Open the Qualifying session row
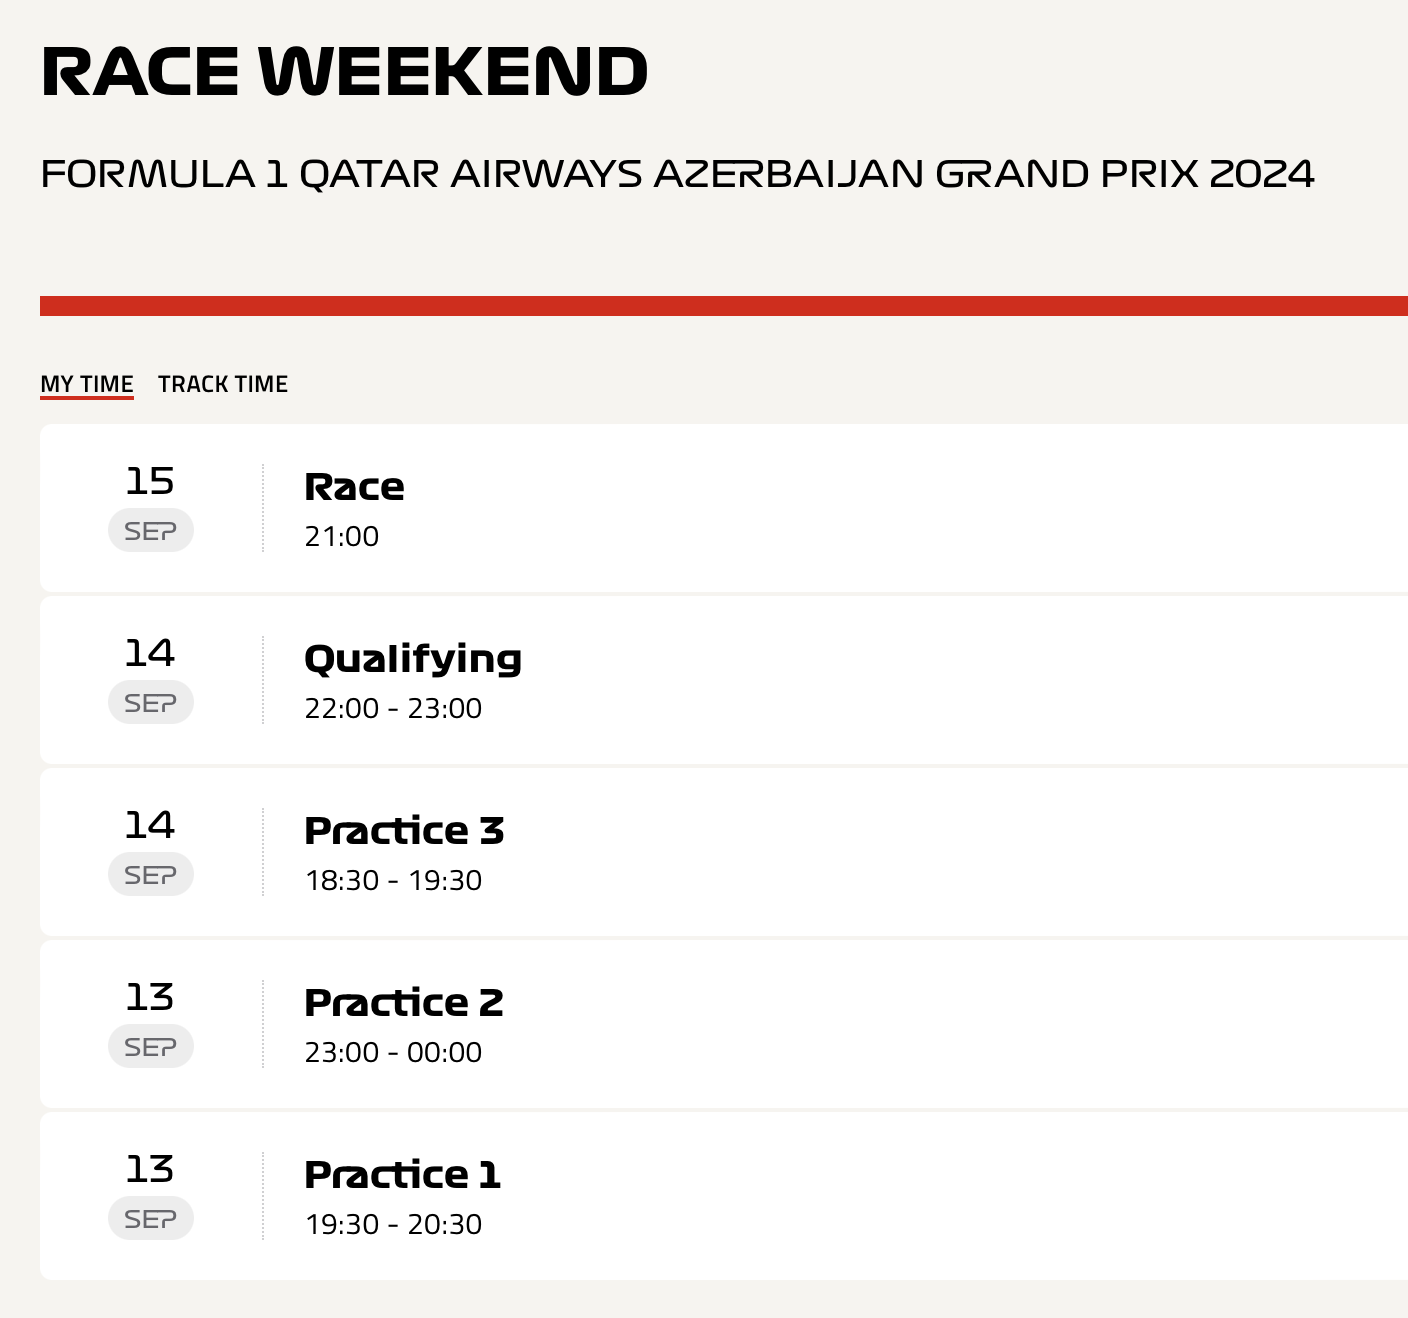Screen dimensions: 1408x1318 (x=724, y=680)
